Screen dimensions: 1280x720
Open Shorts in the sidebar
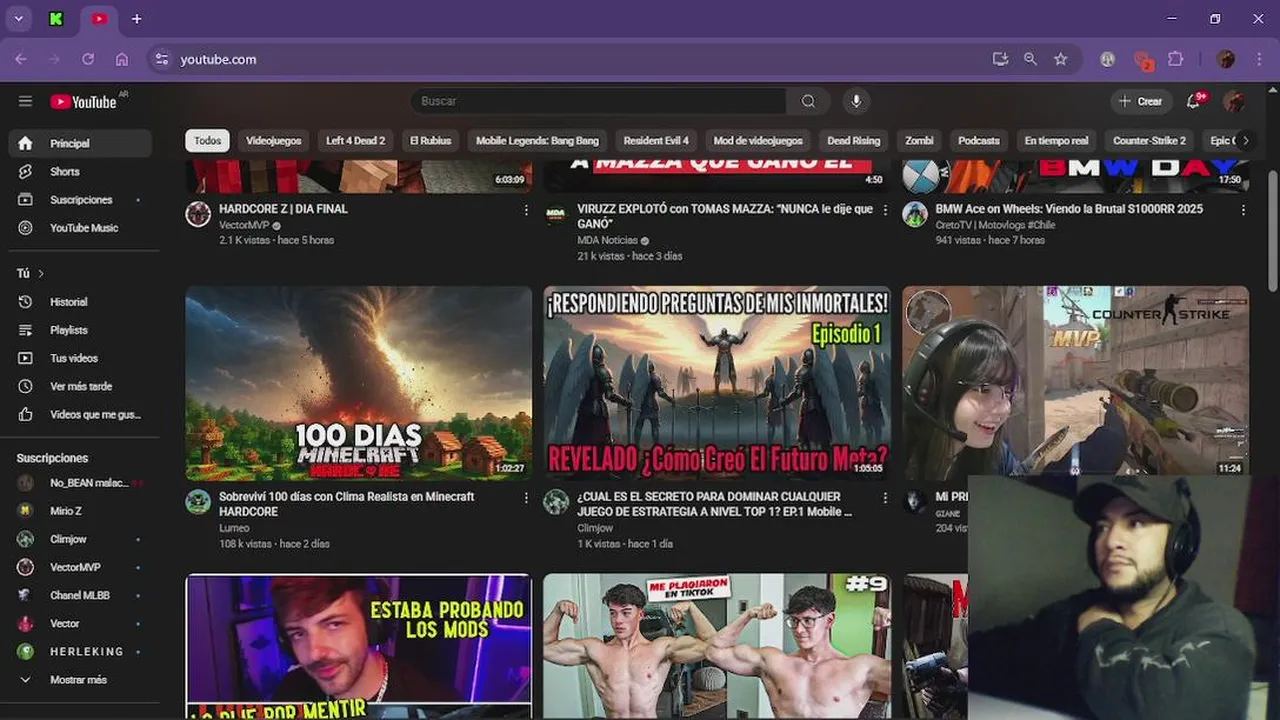80,171
